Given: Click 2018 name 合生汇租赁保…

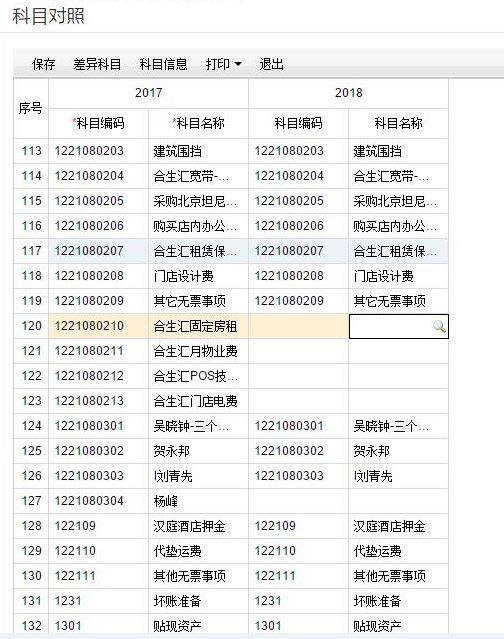Looking at the screenshot, I should [x=395, y=251].
